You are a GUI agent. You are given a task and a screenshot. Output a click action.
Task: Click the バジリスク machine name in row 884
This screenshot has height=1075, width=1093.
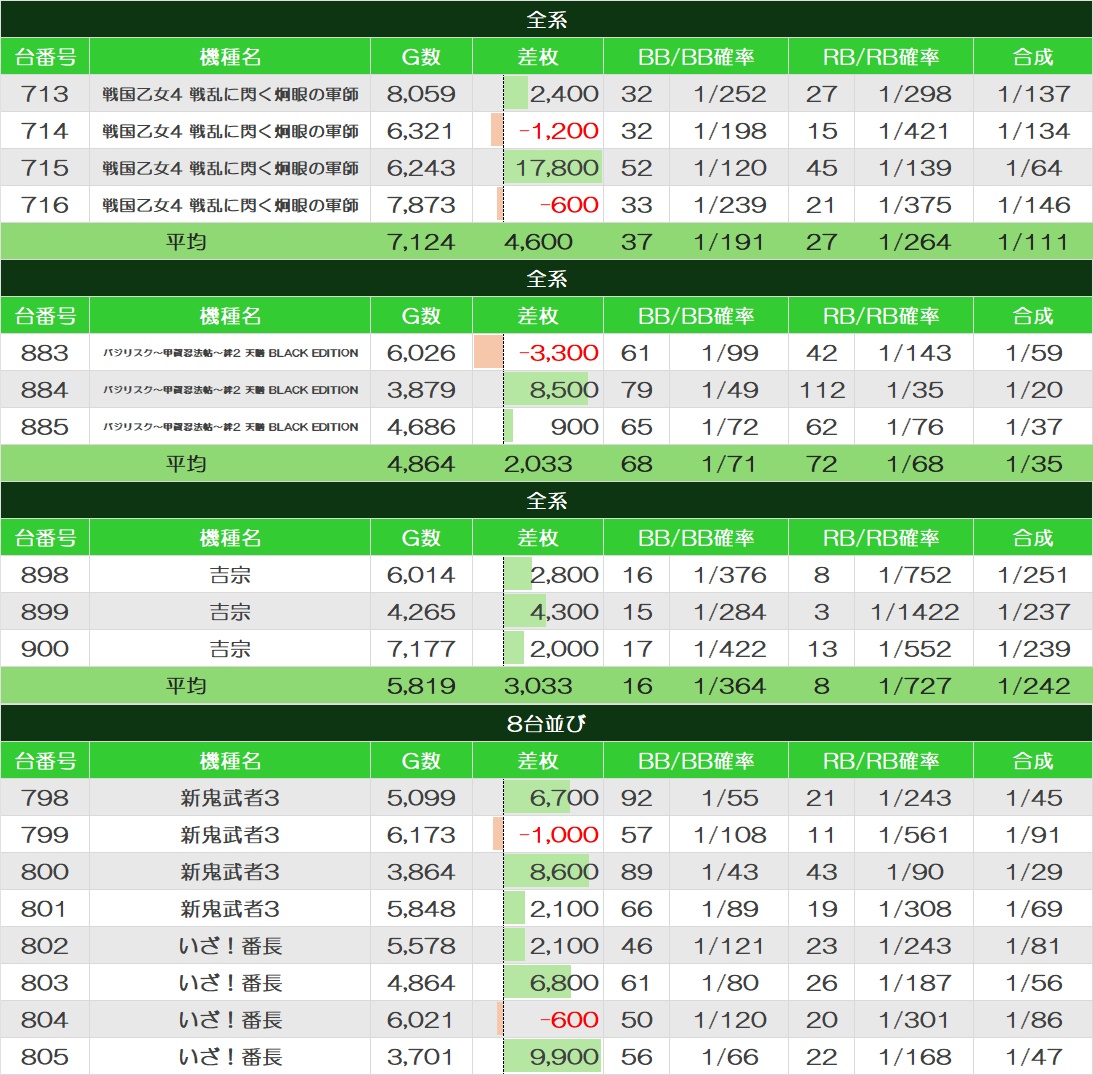[x=231, y=390]
